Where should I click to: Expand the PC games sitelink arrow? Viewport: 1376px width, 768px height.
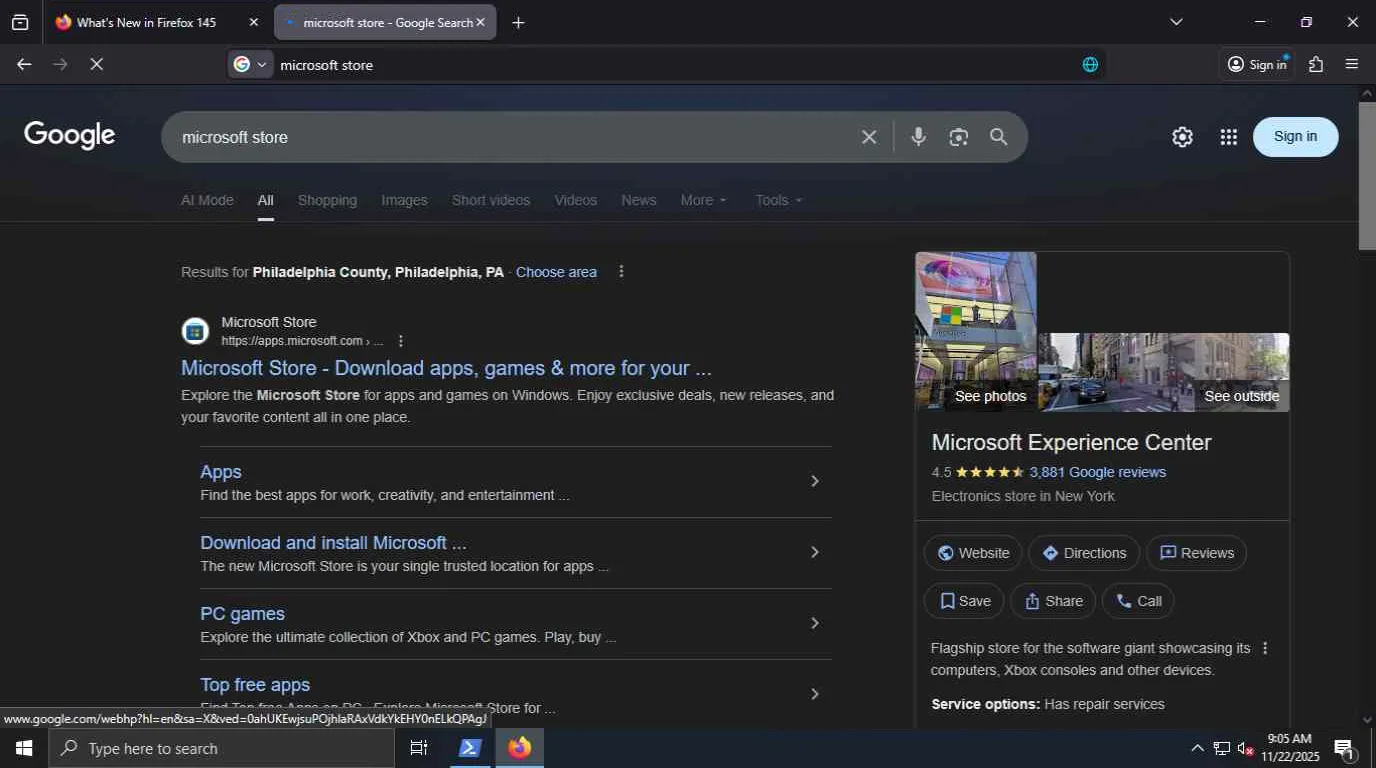815,623
